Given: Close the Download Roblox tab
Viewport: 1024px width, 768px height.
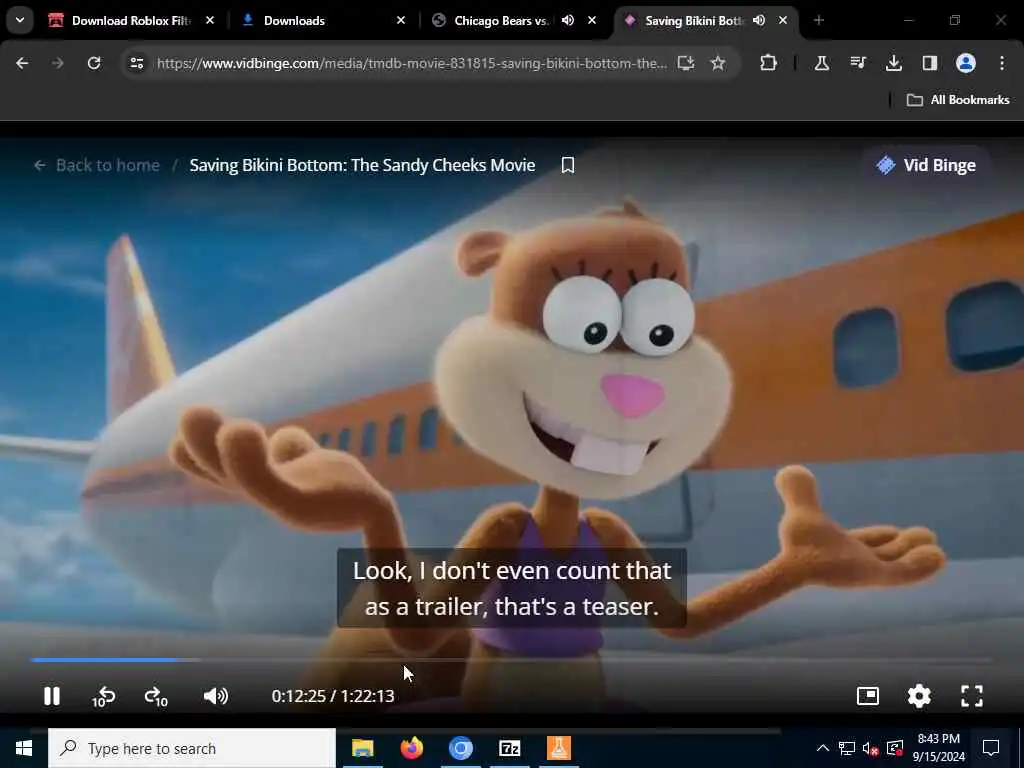Looking at the screenshot, I should 210,20.
